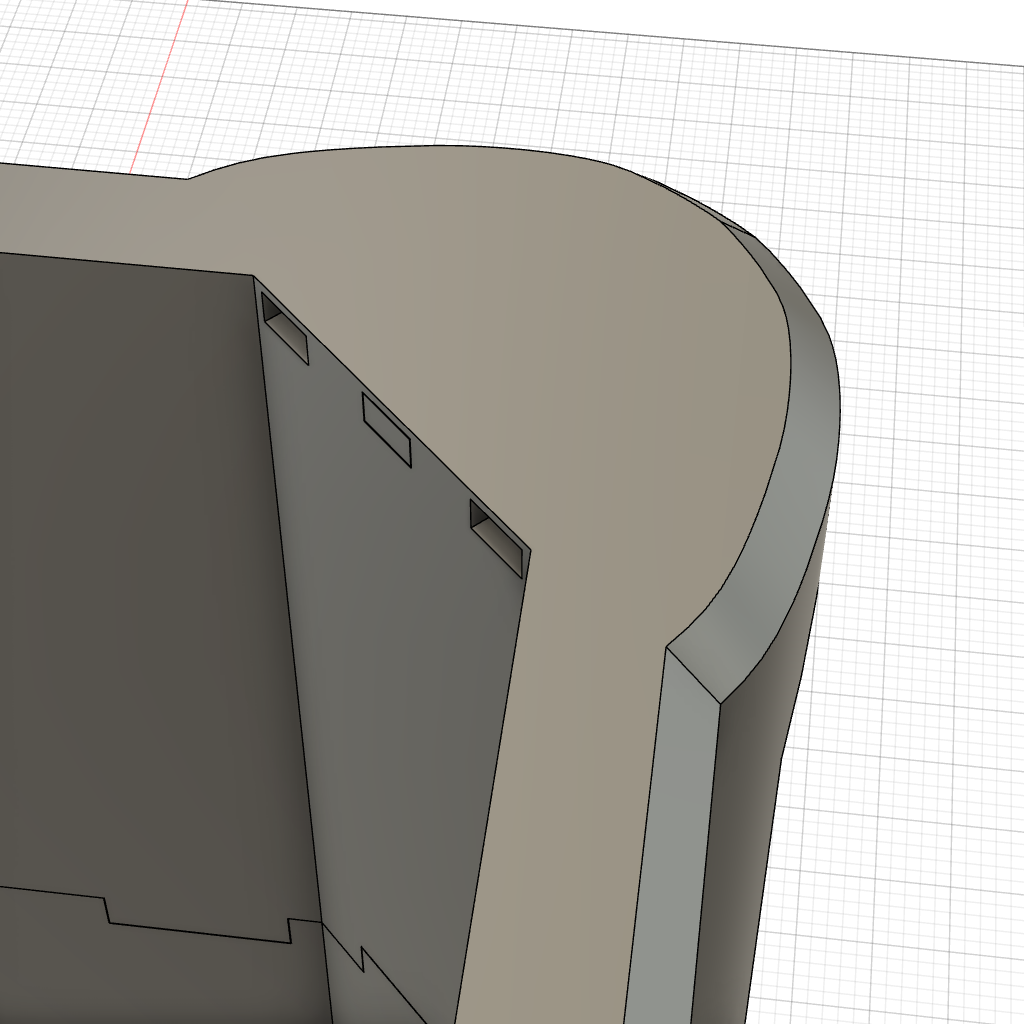The width and height of the screenshot is (1024, 1024).
Task: Select the lowest rectangular slot near the wall corner
Action: pyautogui.click(x=497, y=539)
